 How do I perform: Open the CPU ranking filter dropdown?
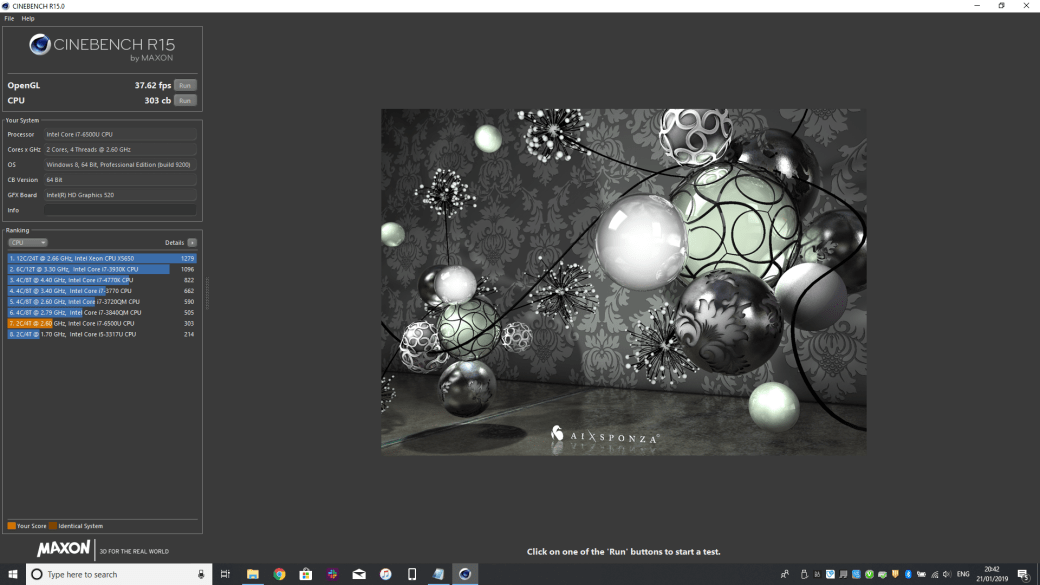point(27,242)
